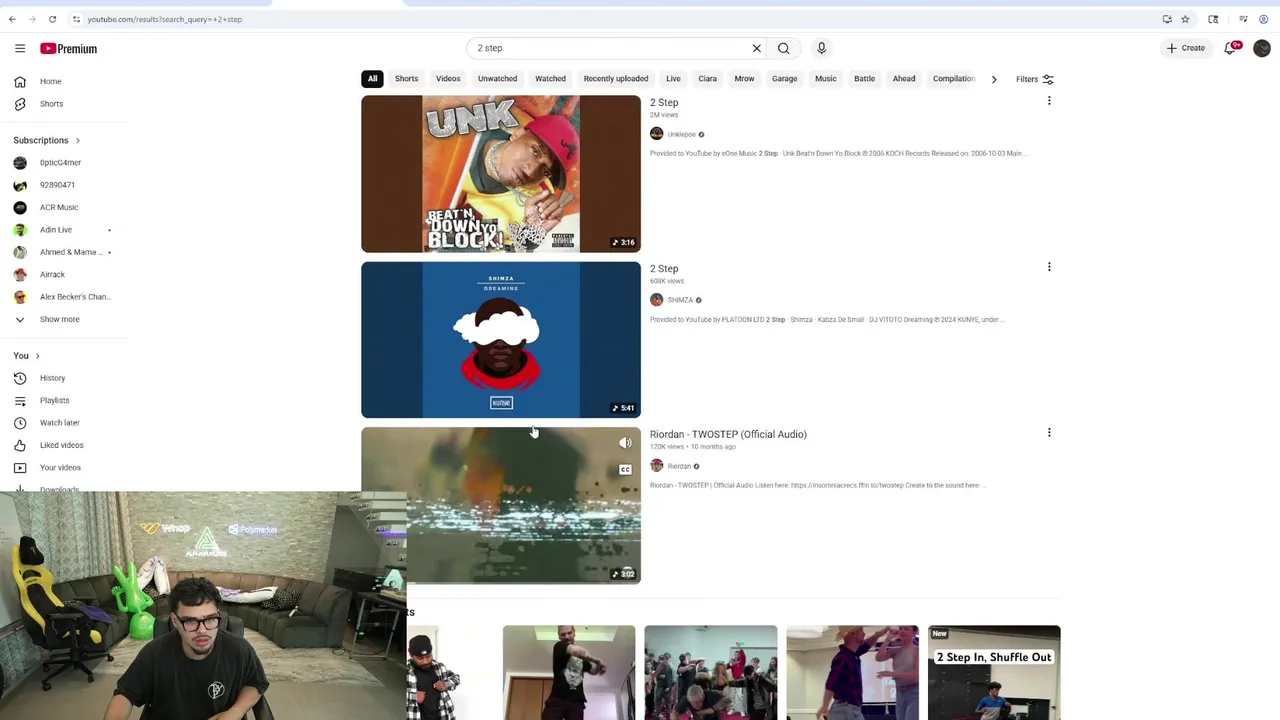
Task: Open more options for Unk 2 Step video
Action: click(x=1049, y=101)
